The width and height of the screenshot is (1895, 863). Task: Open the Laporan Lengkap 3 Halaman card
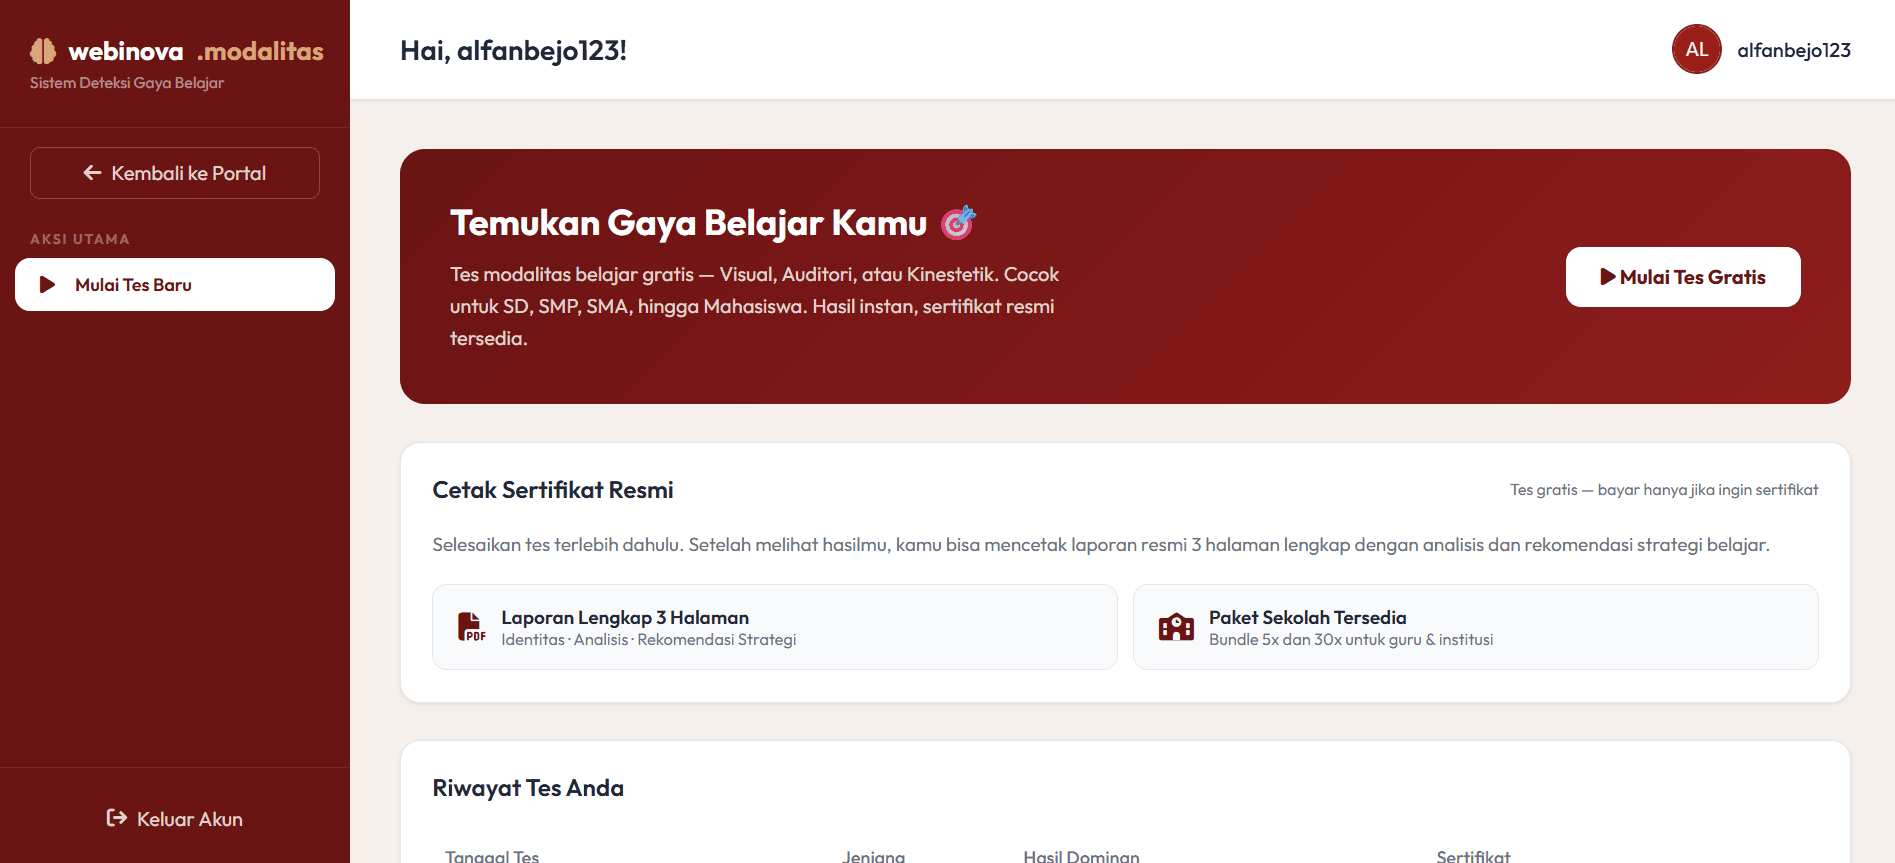pos(775,627)
